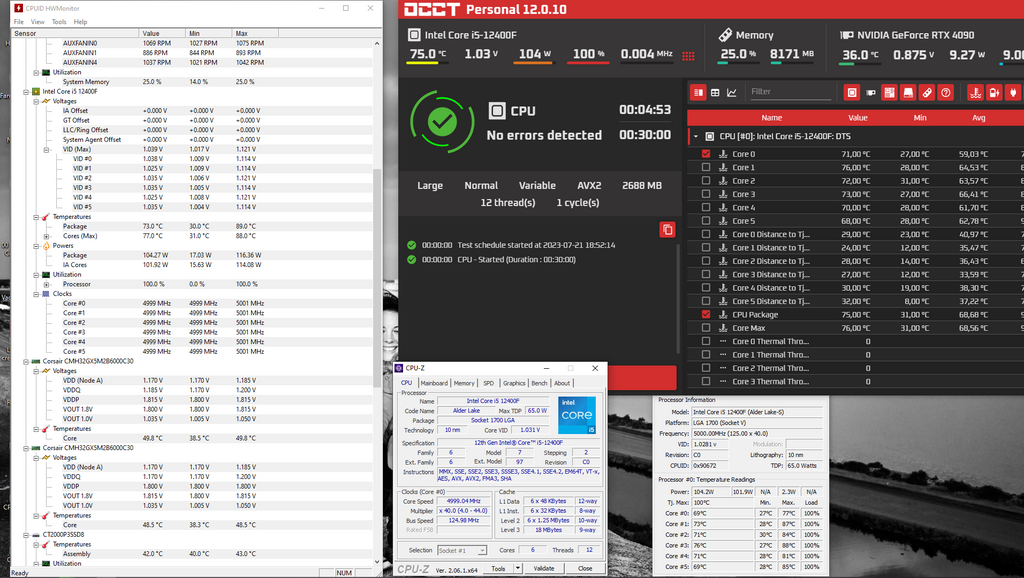This screenshot has width=1024, height=578.
Task: Toggle motherboard sensor filter in OCCT
Action: [889, 93]
